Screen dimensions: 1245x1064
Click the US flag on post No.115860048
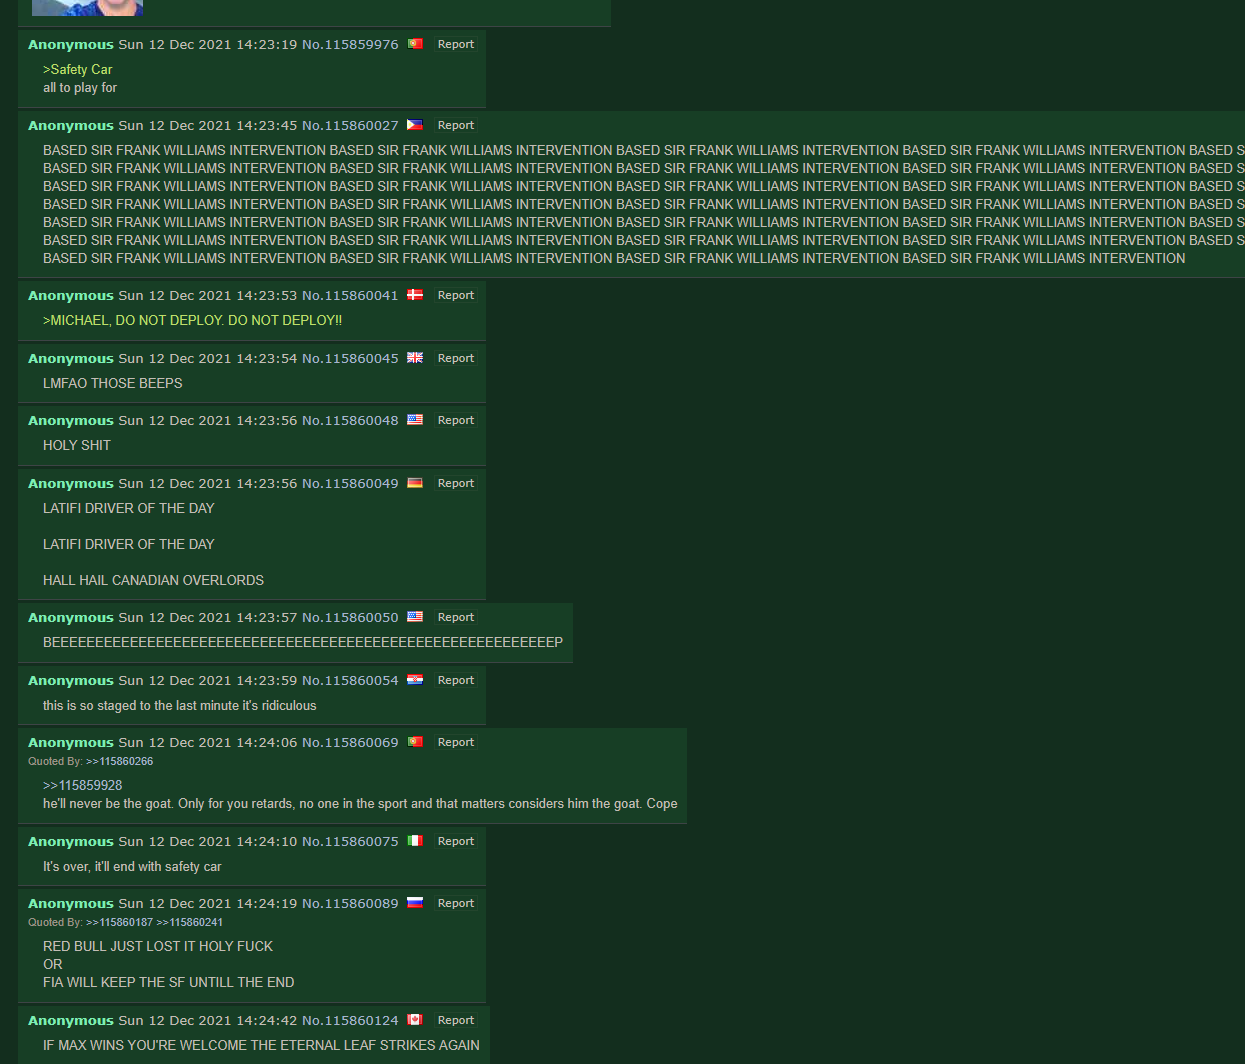click(415, 420)
